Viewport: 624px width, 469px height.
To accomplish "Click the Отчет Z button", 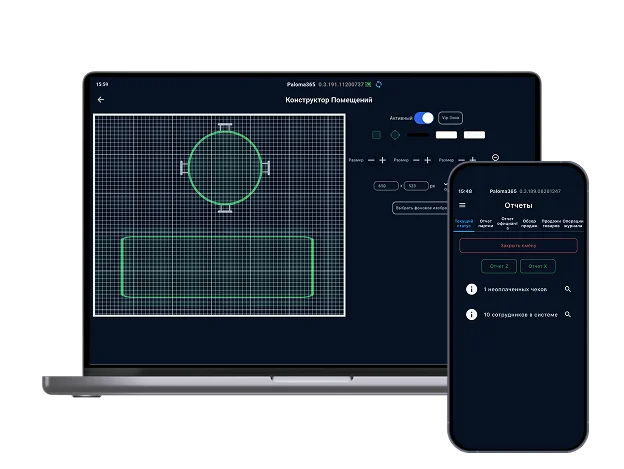I will [x=499, y=266].
